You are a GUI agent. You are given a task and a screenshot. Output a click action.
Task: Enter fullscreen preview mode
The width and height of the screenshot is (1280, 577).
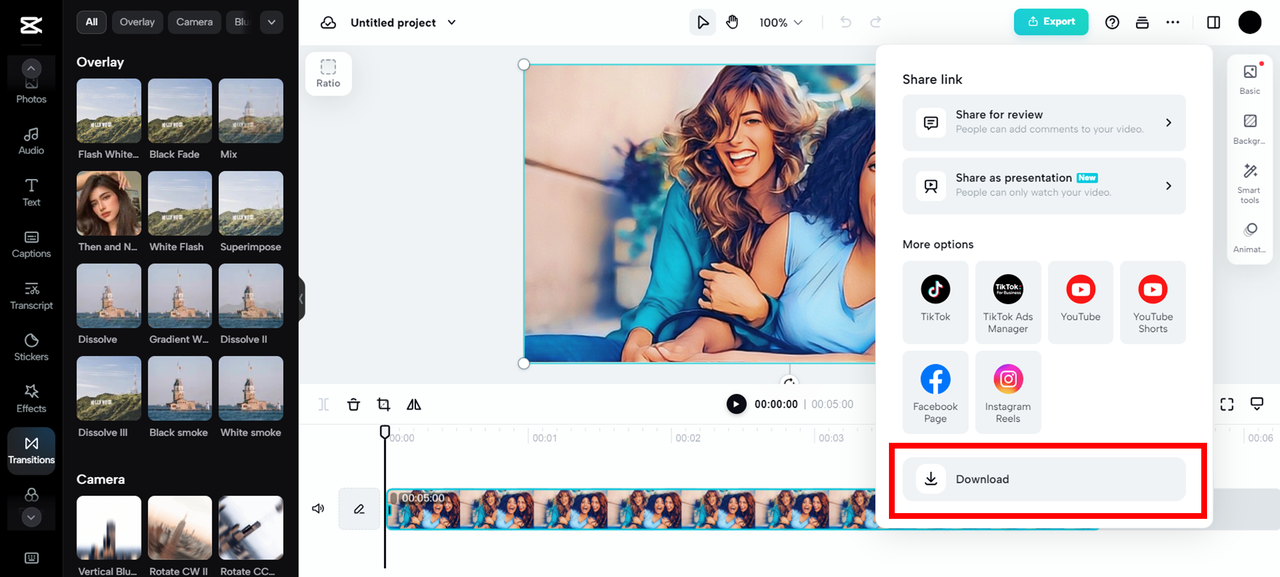tap(1227, 404)
